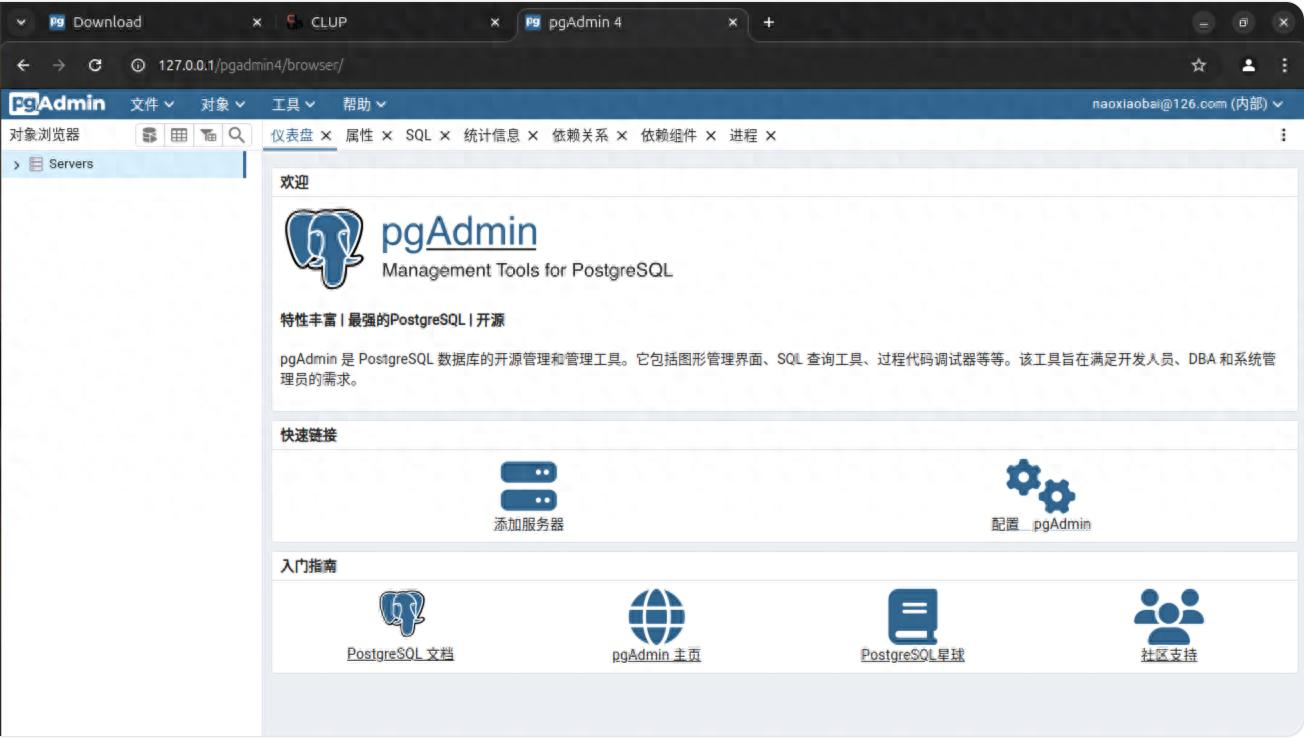Click the 添加服务器 link

(x=529, y=524)
